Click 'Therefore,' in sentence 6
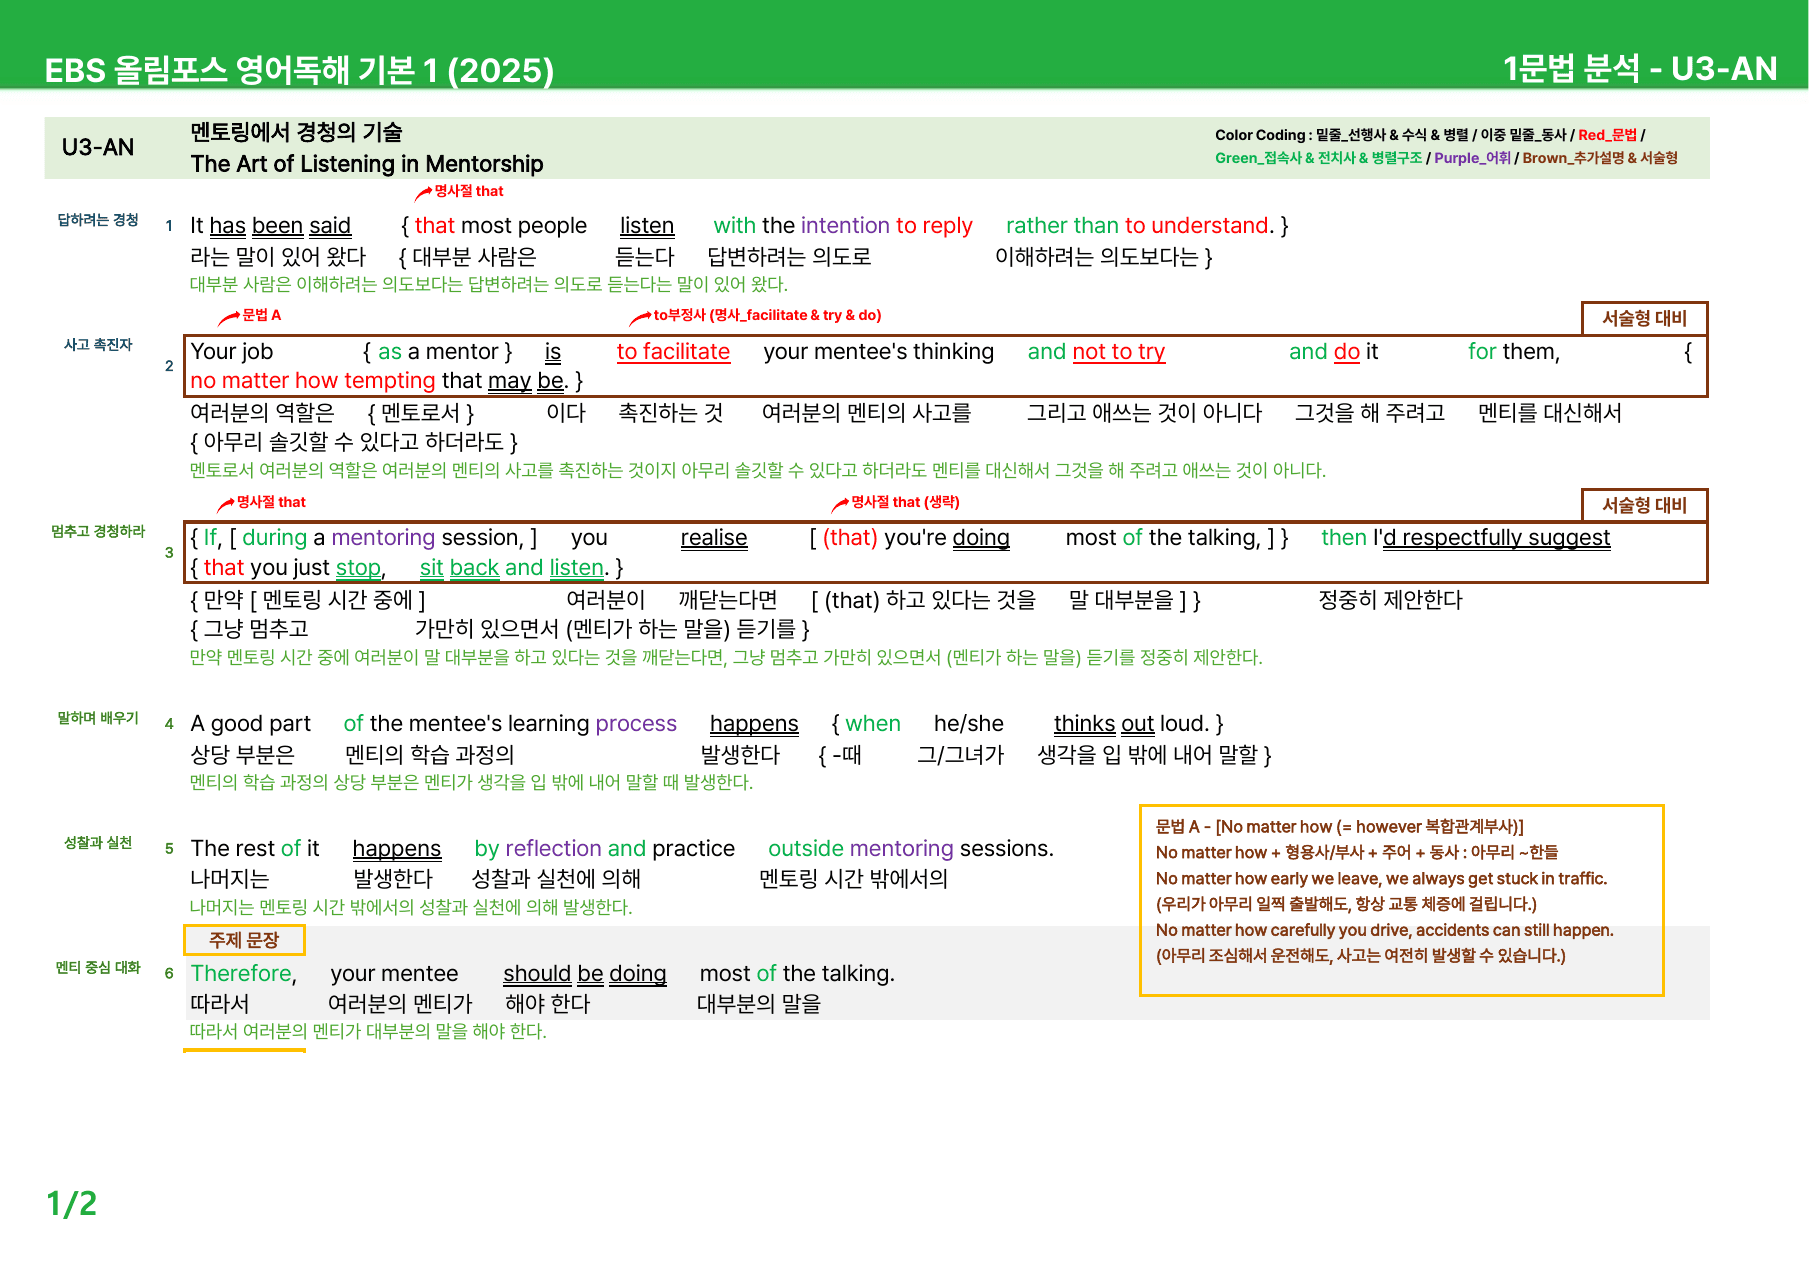 click(x=244, y=974)
